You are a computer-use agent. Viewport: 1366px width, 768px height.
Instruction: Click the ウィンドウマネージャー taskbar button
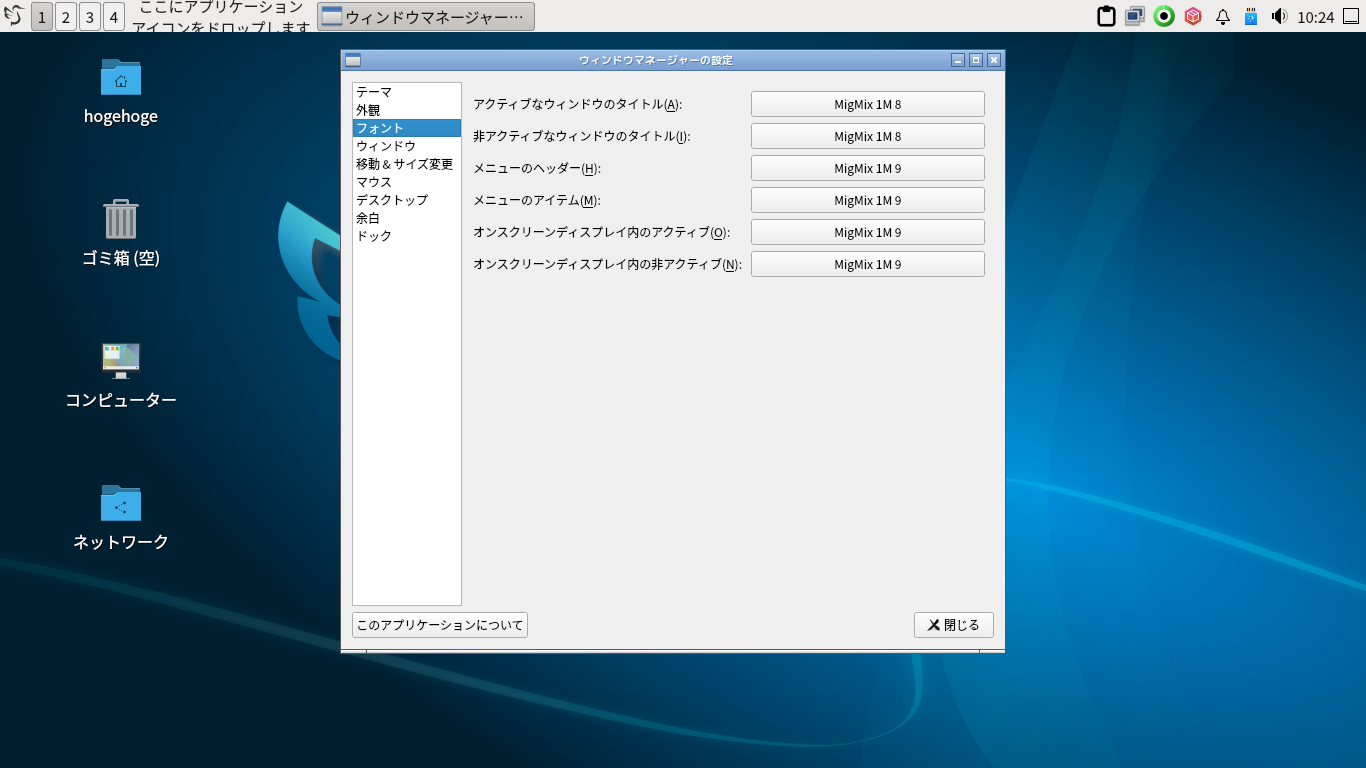coord(426,16)
